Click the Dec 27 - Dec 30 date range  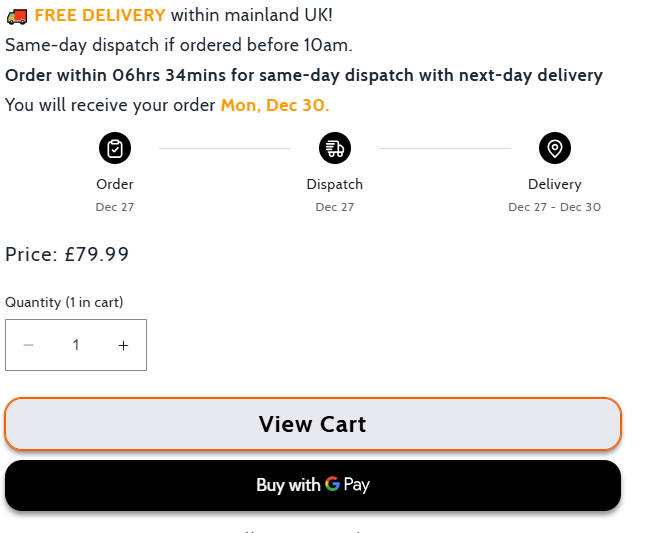pyautogui.click(x=555, y=207)
